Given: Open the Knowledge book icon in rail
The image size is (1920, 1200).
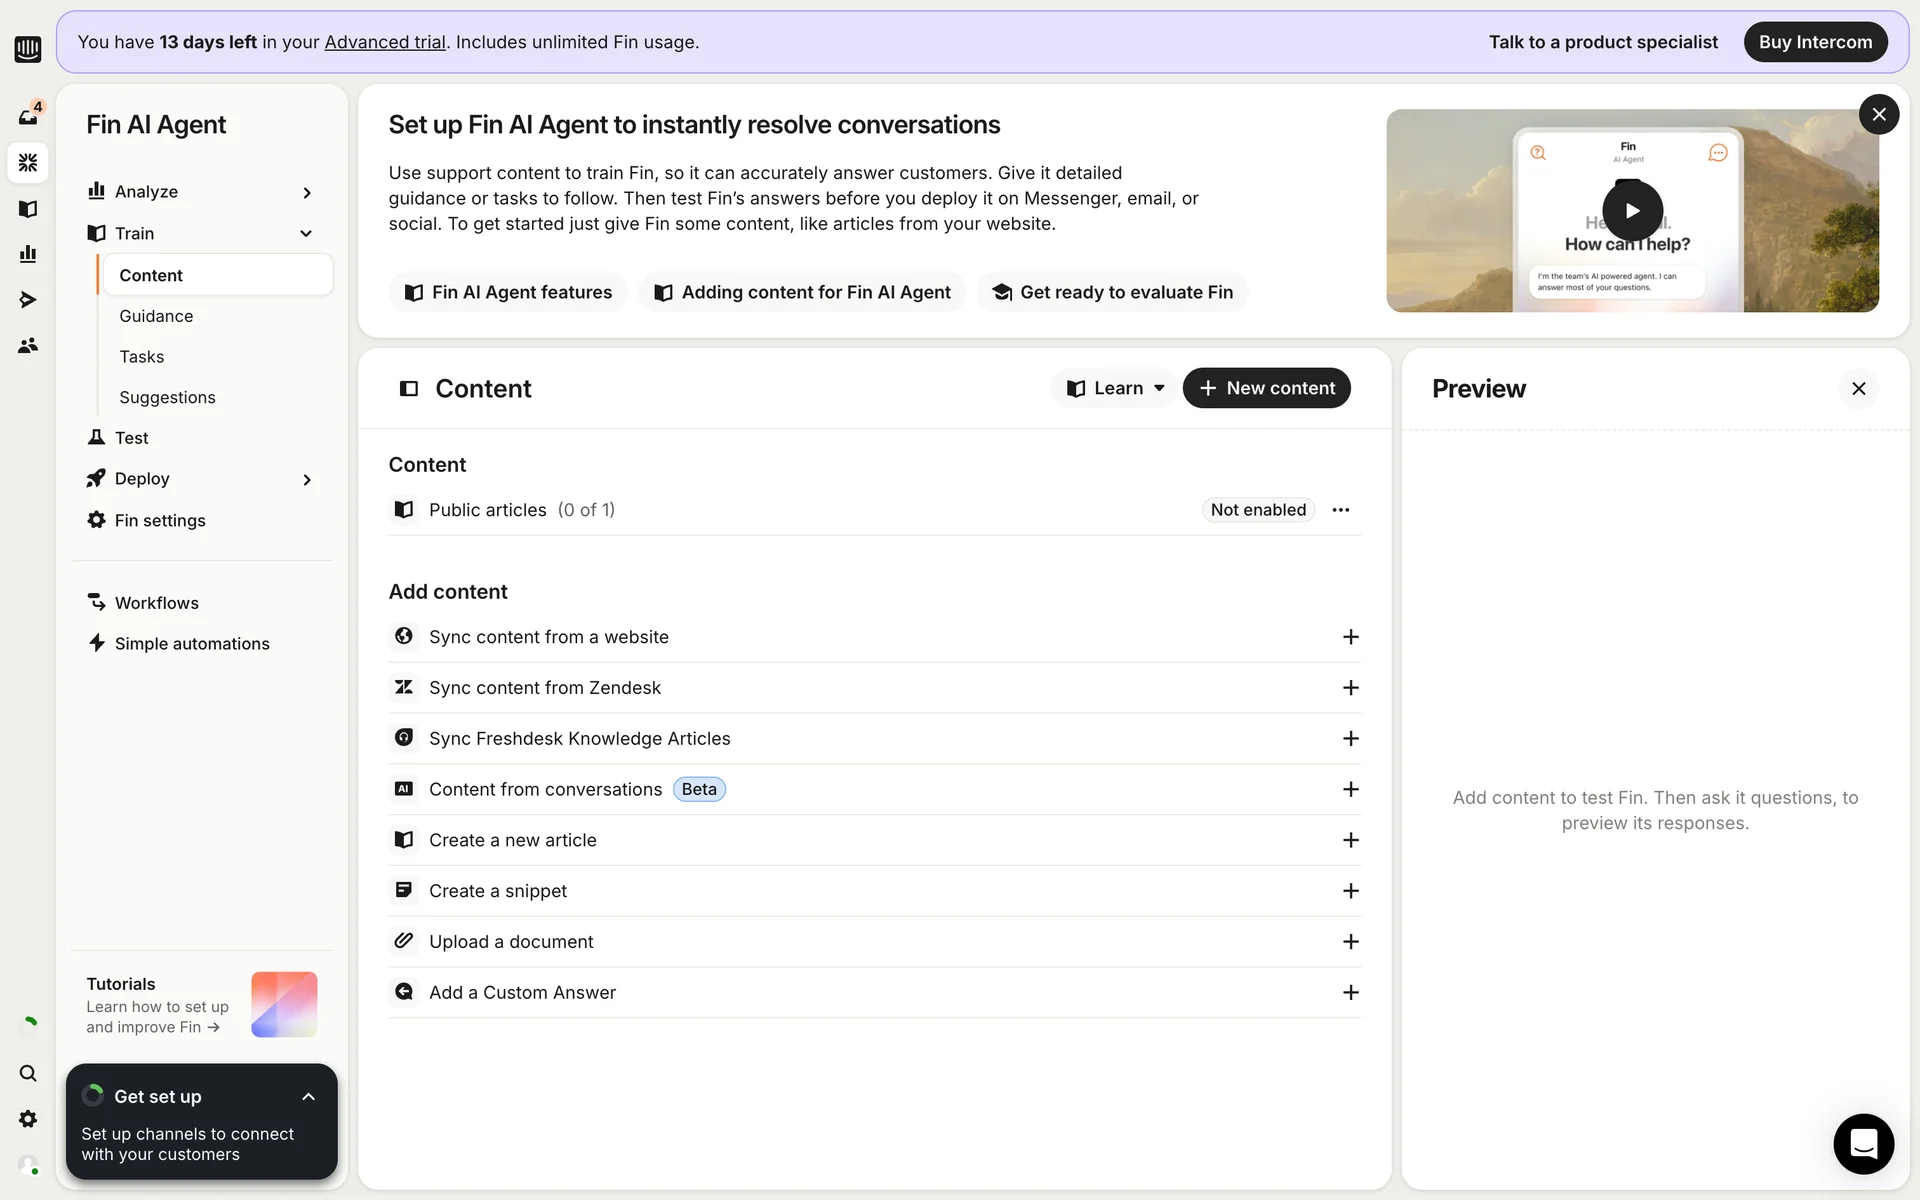Looking at the screenshot, I should tap(28, 209).
